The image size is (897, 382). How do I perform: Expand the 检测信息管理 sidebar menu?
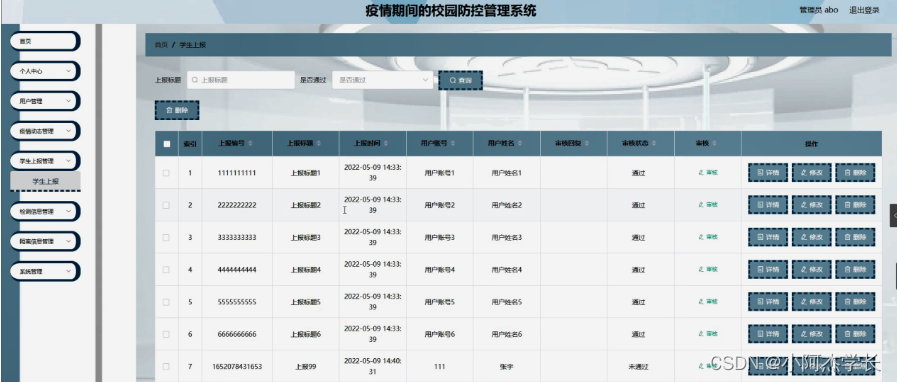point(45,211)
